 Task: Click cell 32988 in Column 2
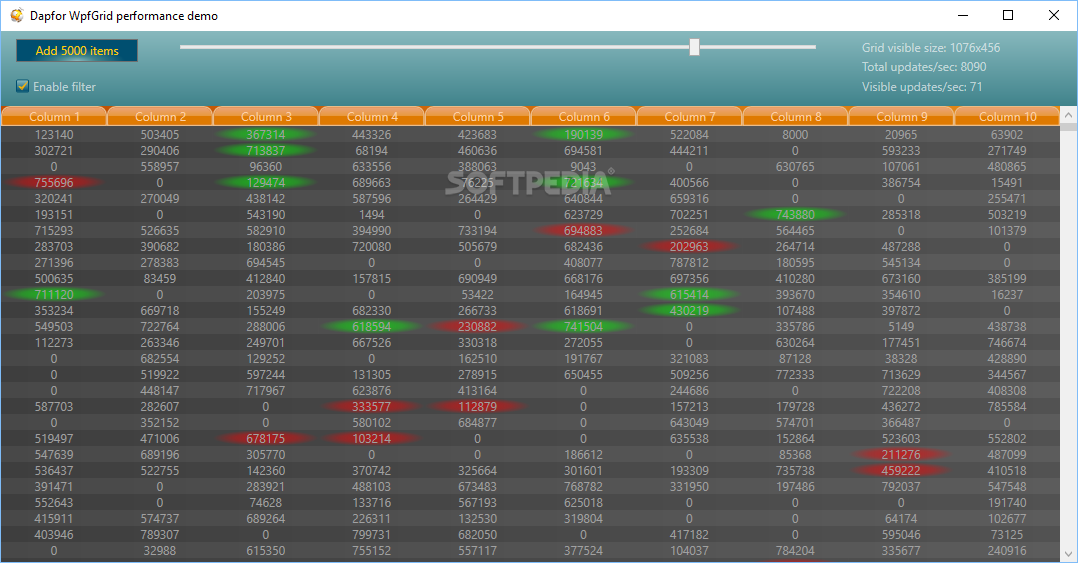click(x=160, y=551)
